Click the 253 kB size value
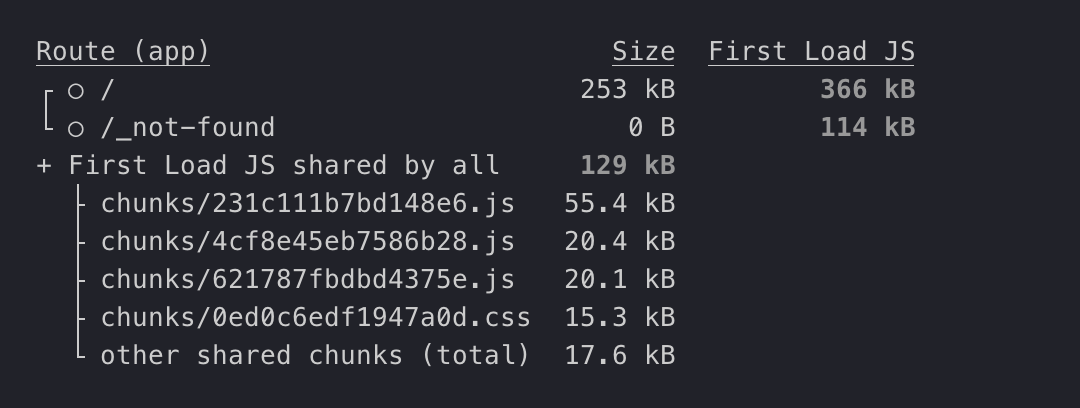The image size is (1080, 408). 627,90
